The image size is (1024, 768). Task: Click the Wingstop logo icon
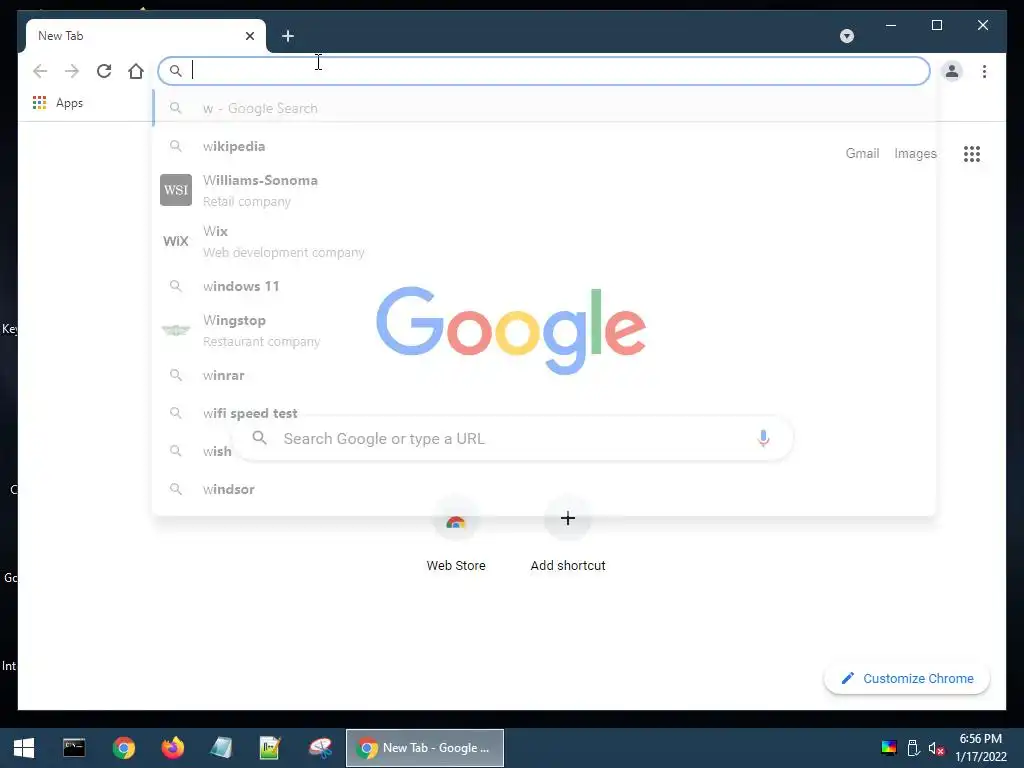tap(176, 330)
